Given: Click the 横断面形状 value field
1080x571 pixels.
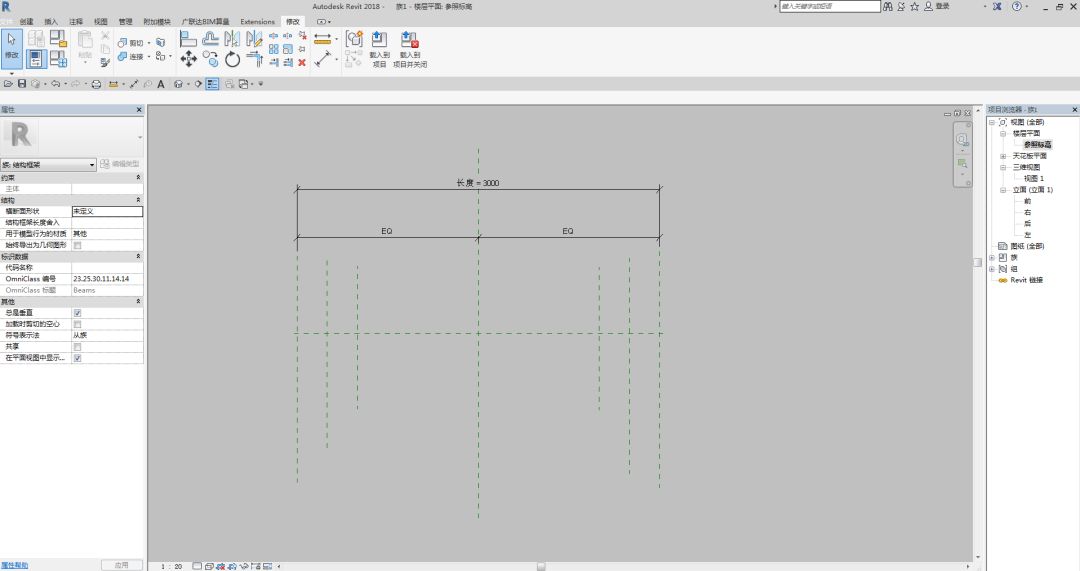Looking at the screenshot, I should (x=107, y=211).
